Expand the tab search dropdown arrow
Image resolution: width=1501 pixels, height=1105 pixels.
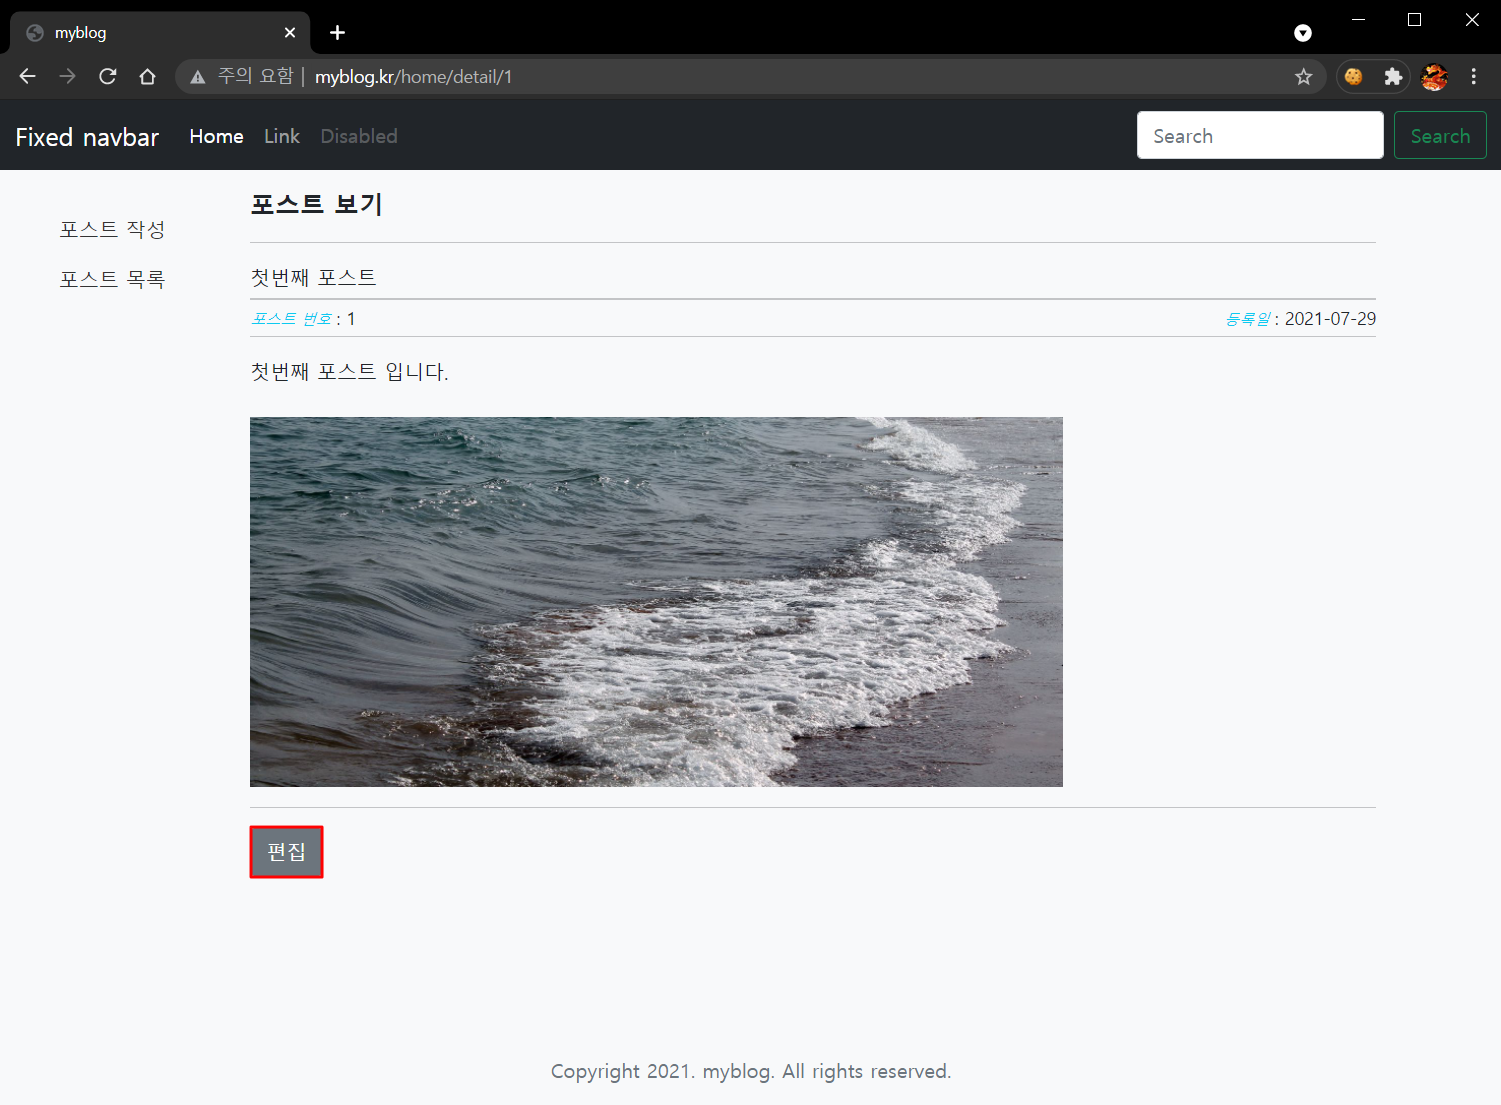pos(1302,33)
